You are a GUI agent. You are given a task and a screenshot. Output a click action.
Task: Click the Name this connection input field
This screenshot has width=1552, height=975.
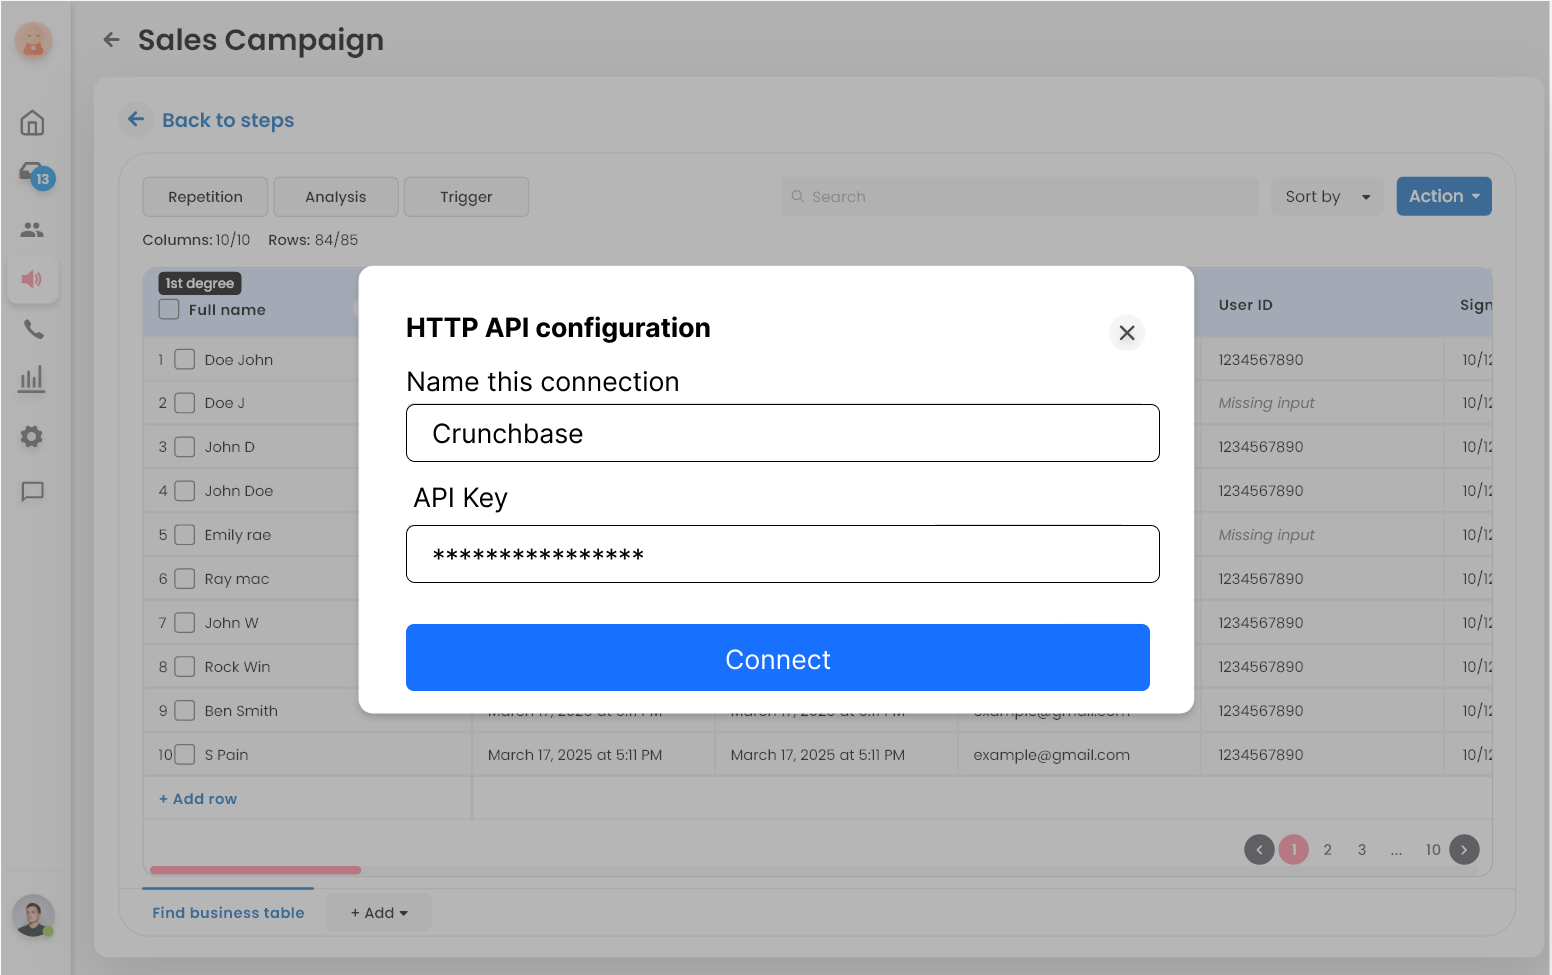pos(783,433)
